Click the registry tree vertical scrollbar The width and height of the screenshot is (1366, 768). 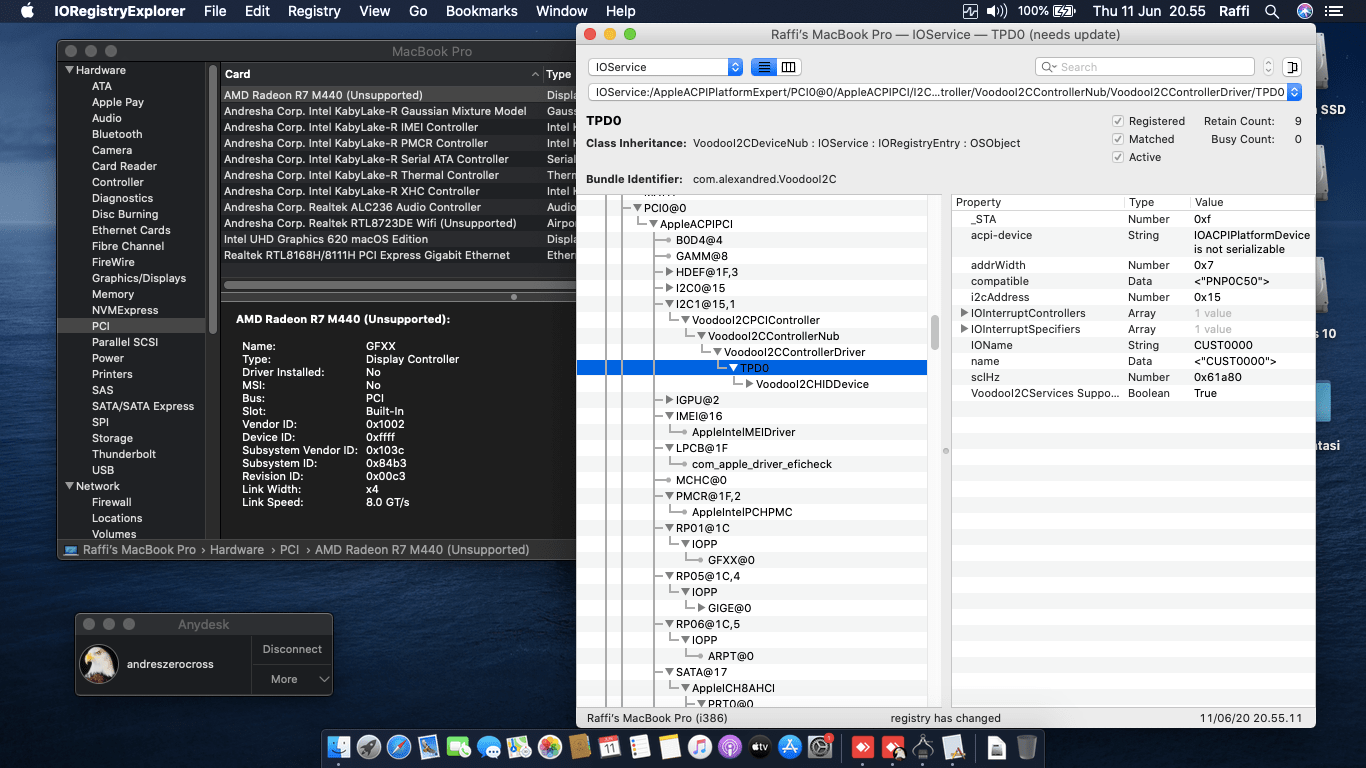[x=935, y=332]
